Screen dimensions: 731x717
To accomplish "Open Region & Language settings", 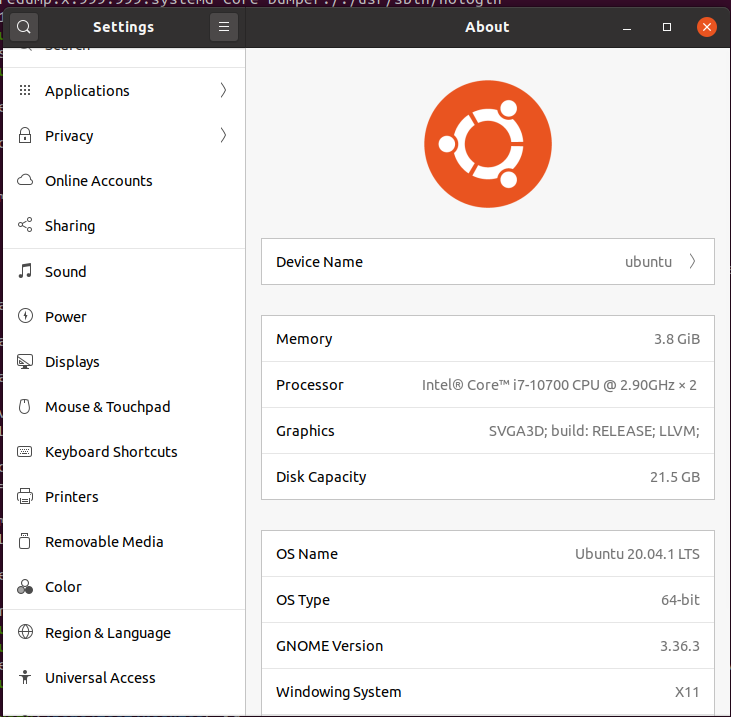I will (x=107, y=633).
